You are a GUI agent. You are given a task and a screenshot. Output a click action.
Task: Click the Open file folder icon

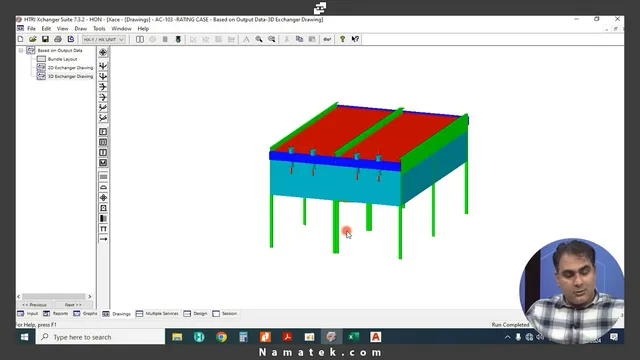pyautogui.click(x=33, y=39)
